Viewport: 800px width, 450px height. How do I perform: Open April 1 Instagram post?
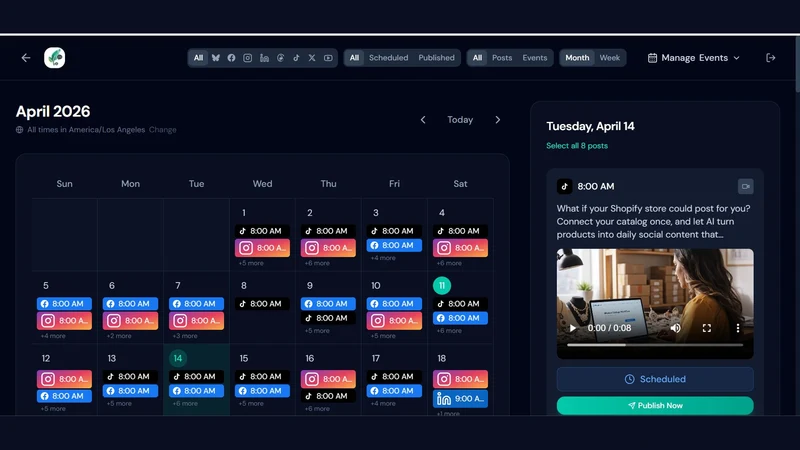pos(262,248)
